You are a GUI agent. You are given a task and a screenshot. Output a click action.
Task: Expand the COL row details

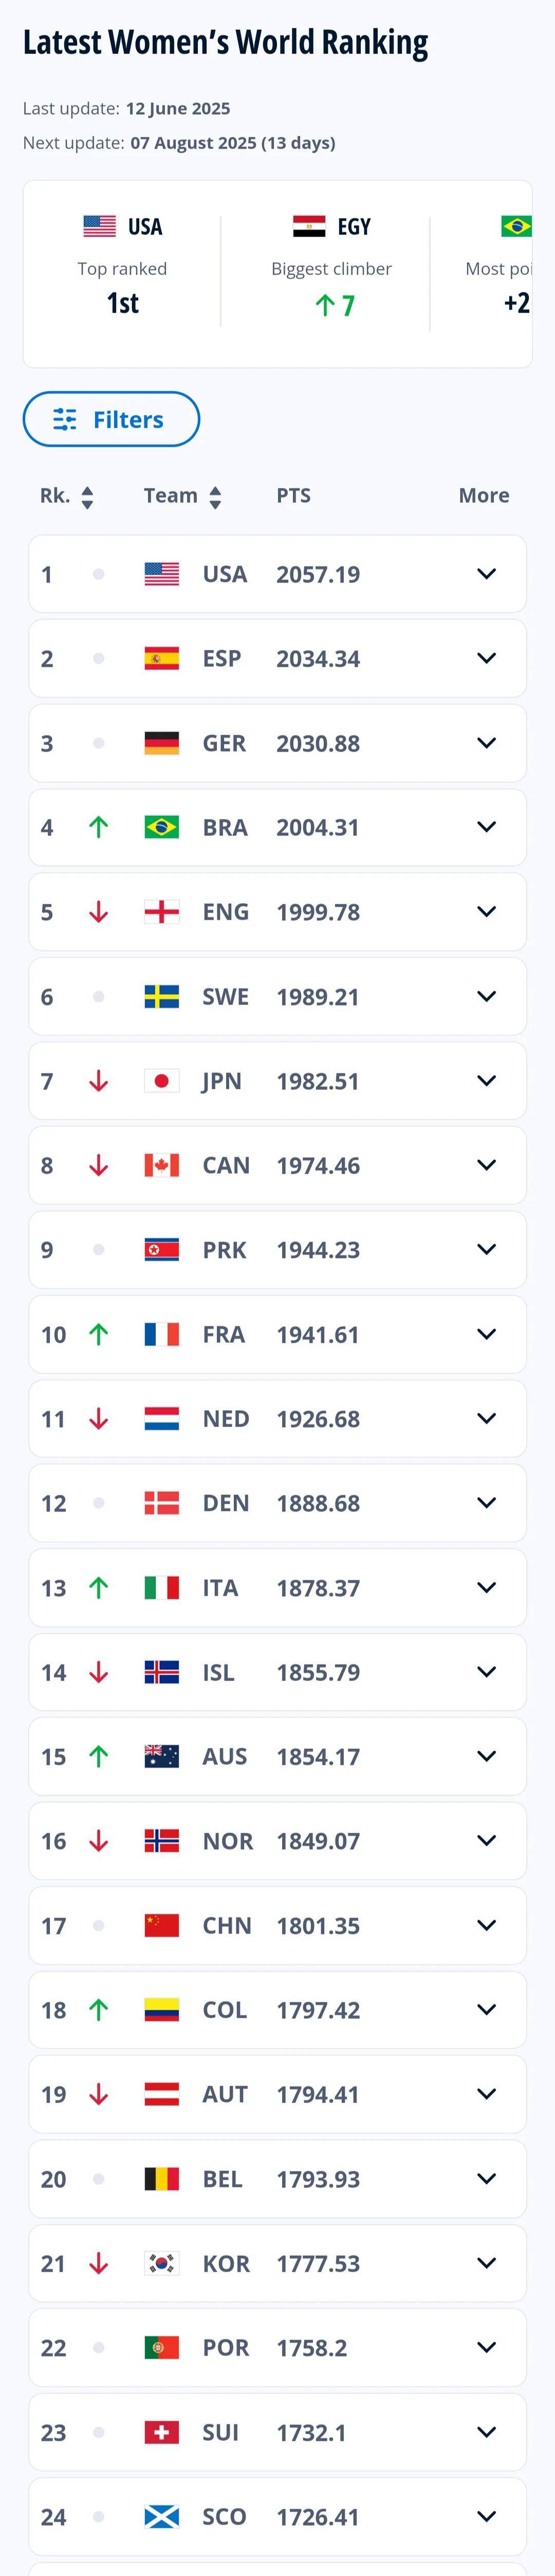487,2010
